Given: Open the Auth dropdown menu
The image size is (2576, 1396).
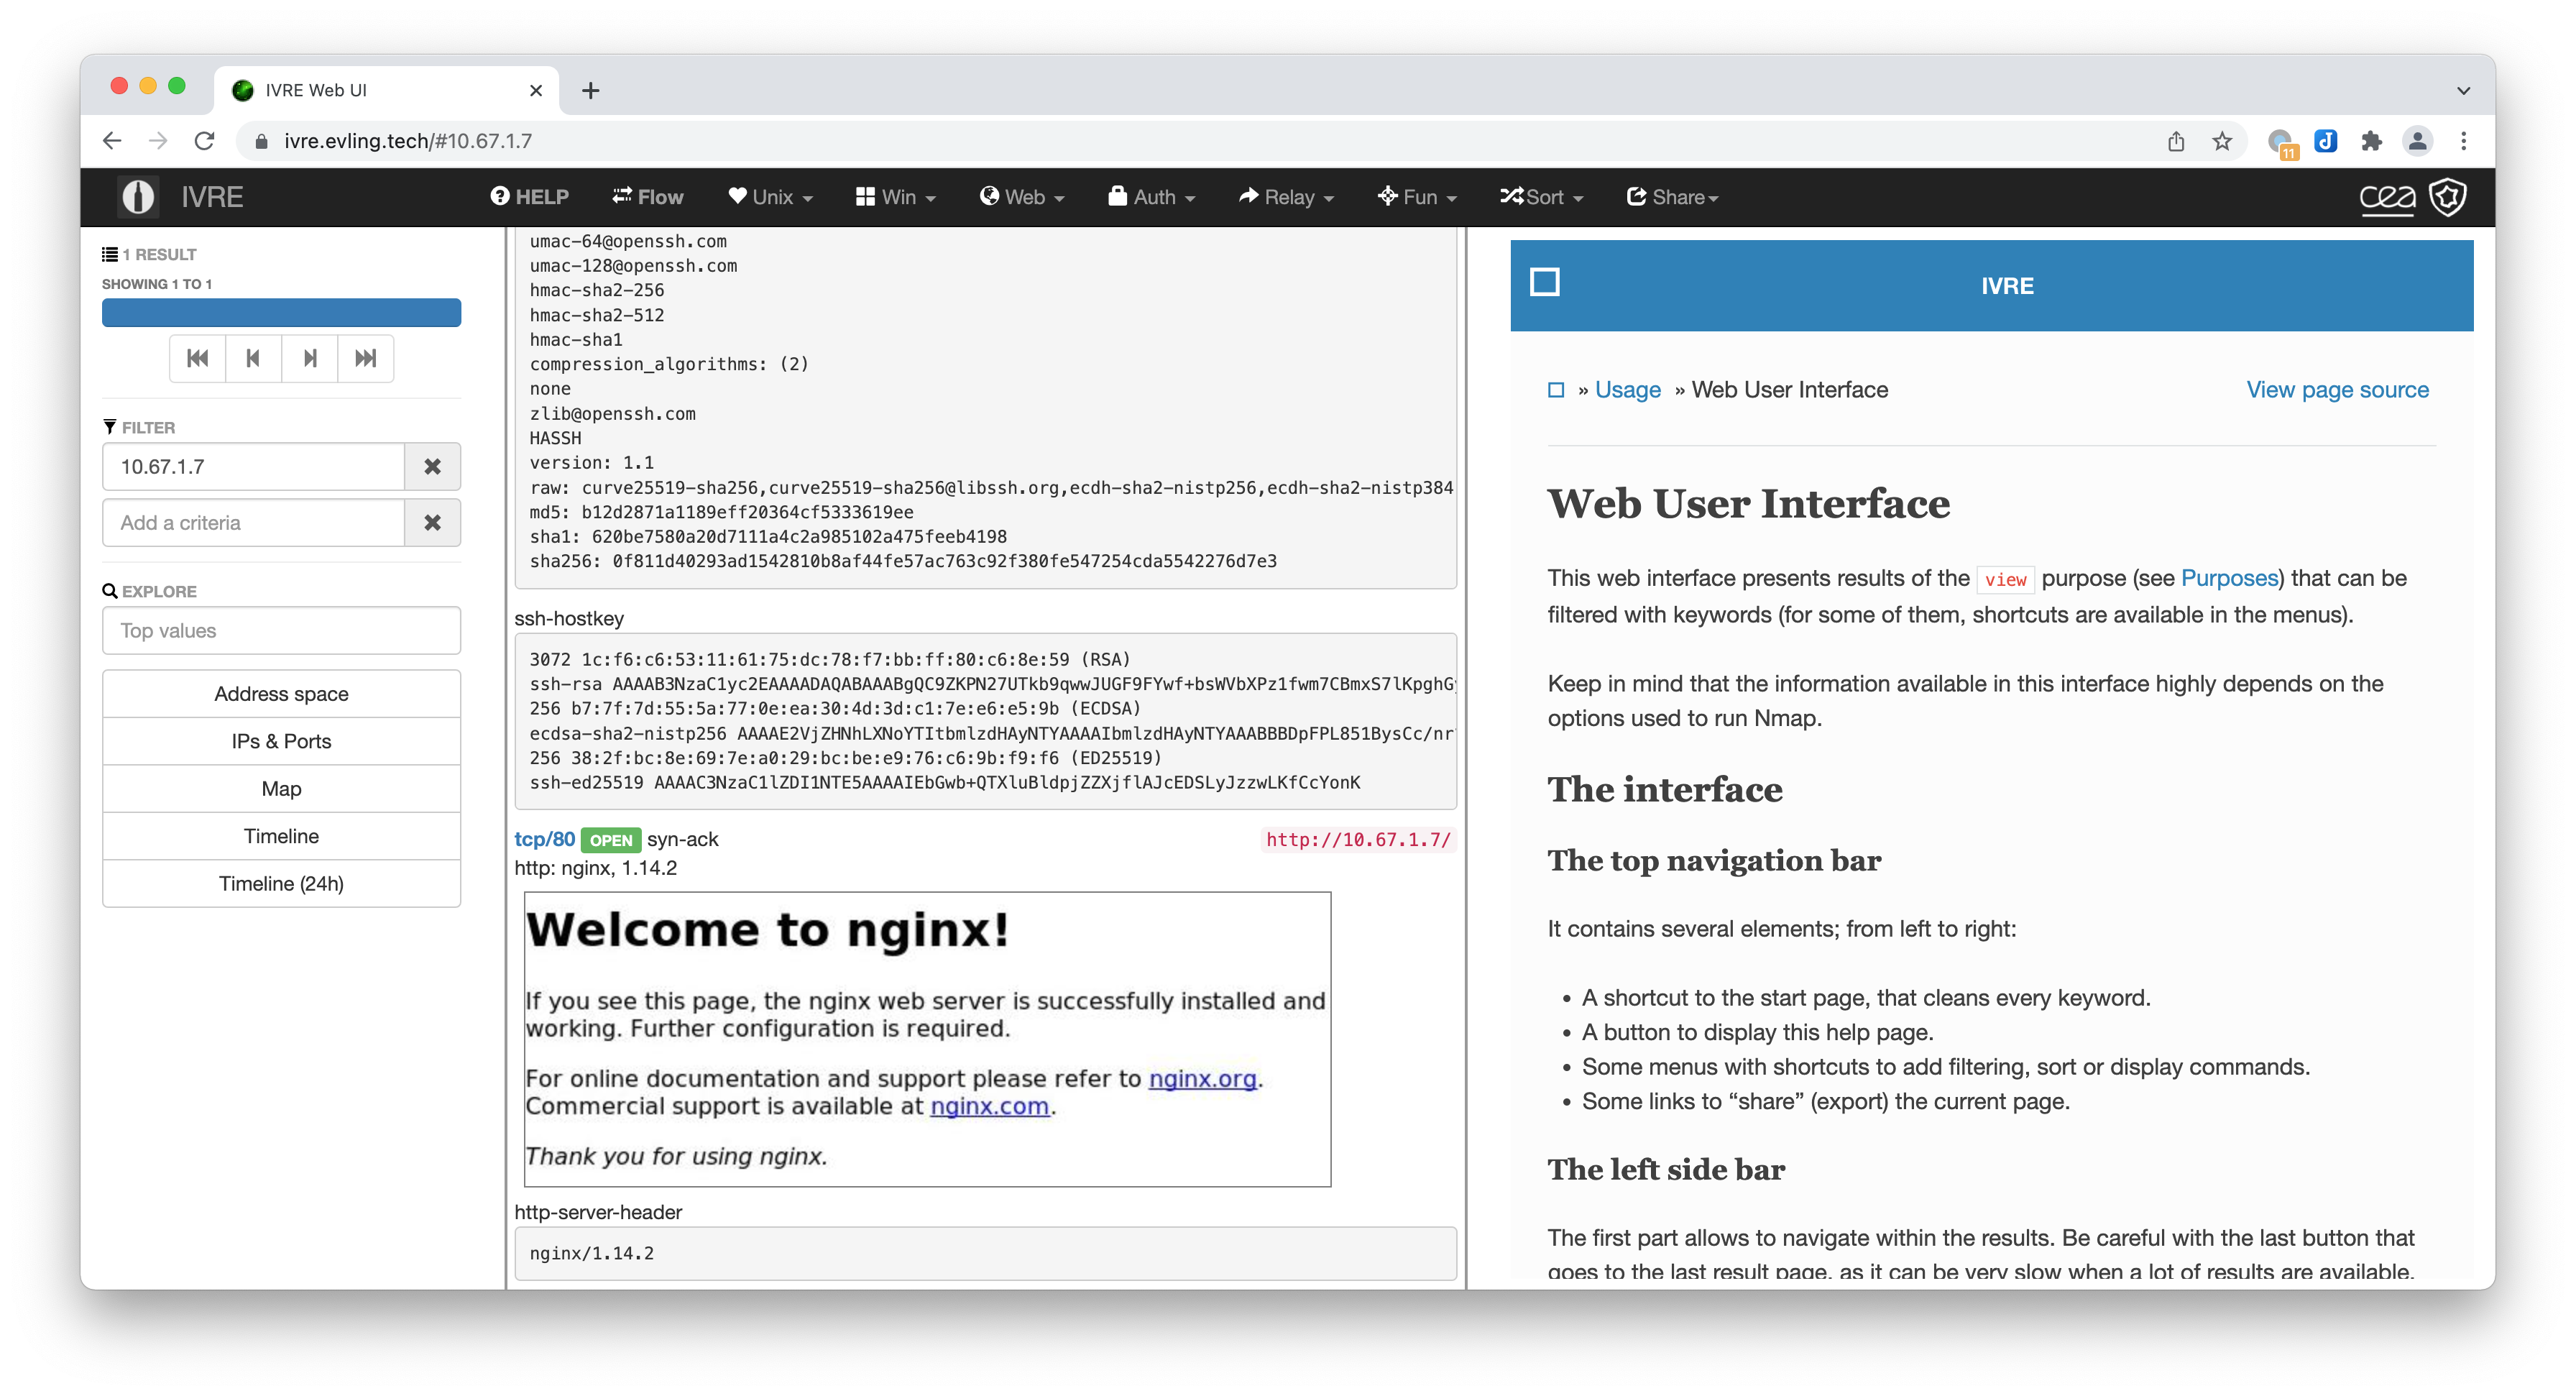Looking at the screenshot, I should pos(1155,196).
